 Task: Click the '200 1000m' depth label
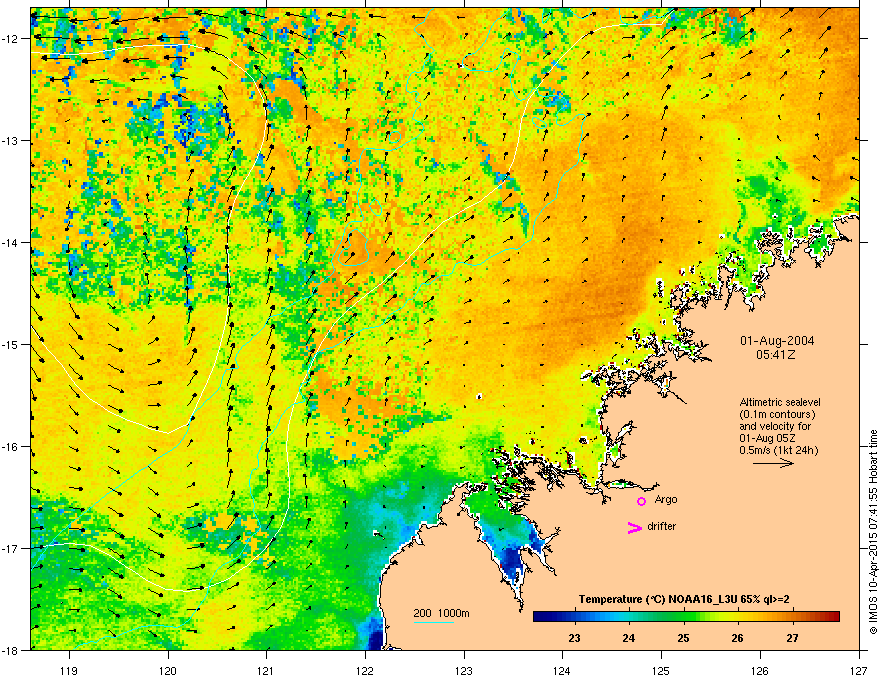(441, 613)
